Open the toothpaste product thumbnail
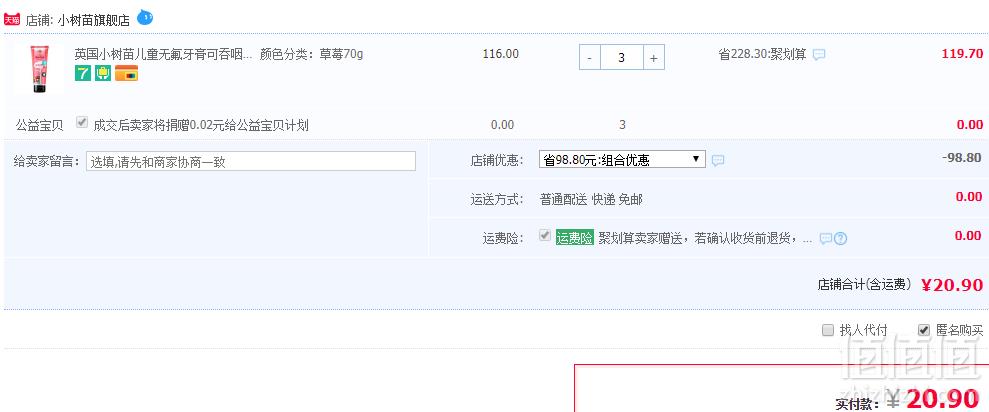Image resolution: width=989 pixels, height=412 pixels. [x=38, y=69]
